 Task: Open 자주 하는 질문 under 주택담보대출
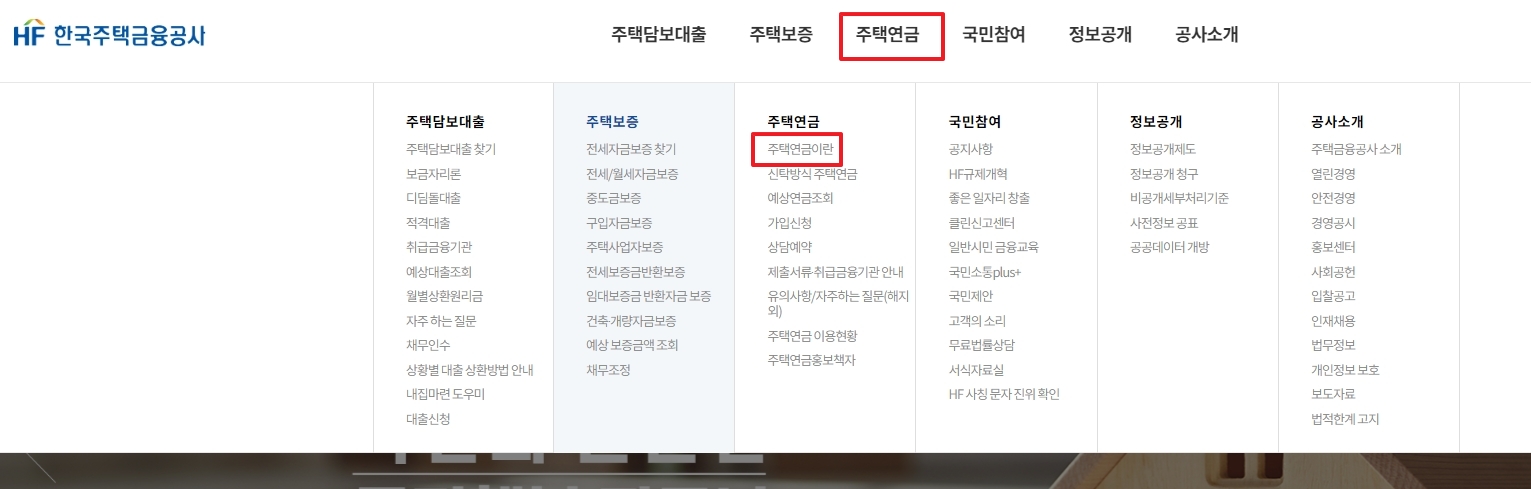click(x=441, y=321)
